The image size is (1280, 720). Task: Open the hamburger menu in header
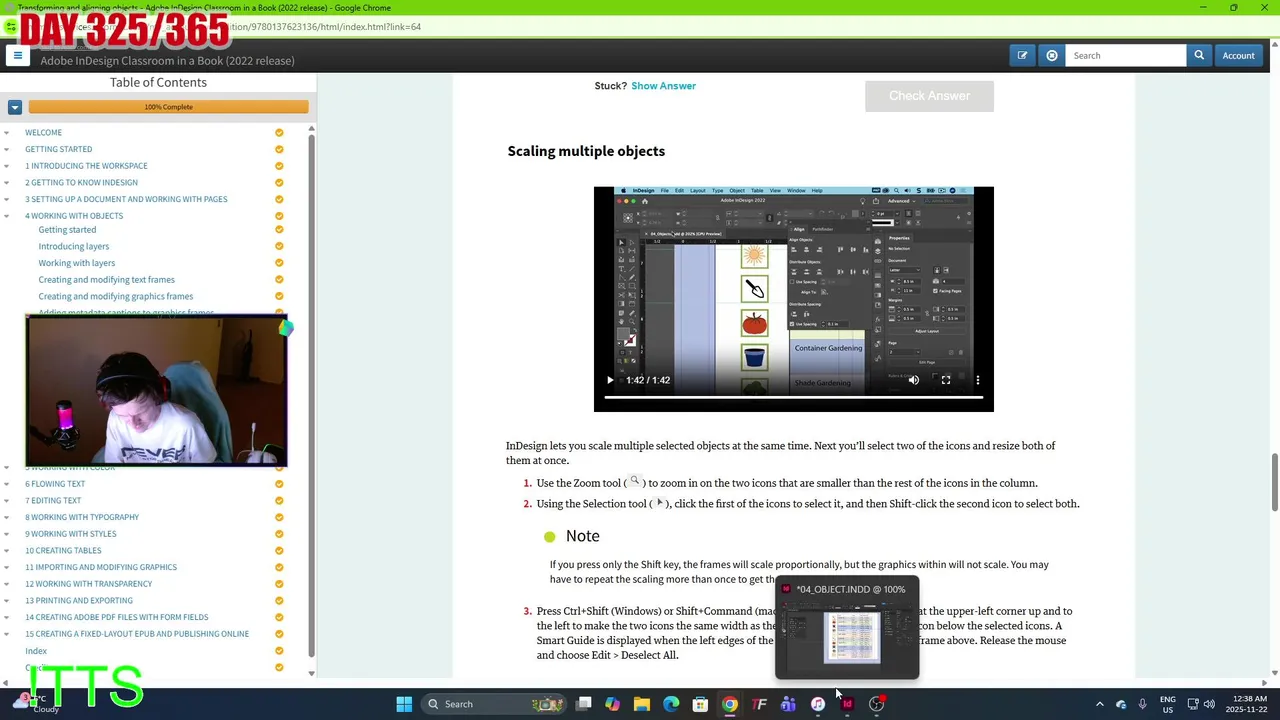coord(17,56)
